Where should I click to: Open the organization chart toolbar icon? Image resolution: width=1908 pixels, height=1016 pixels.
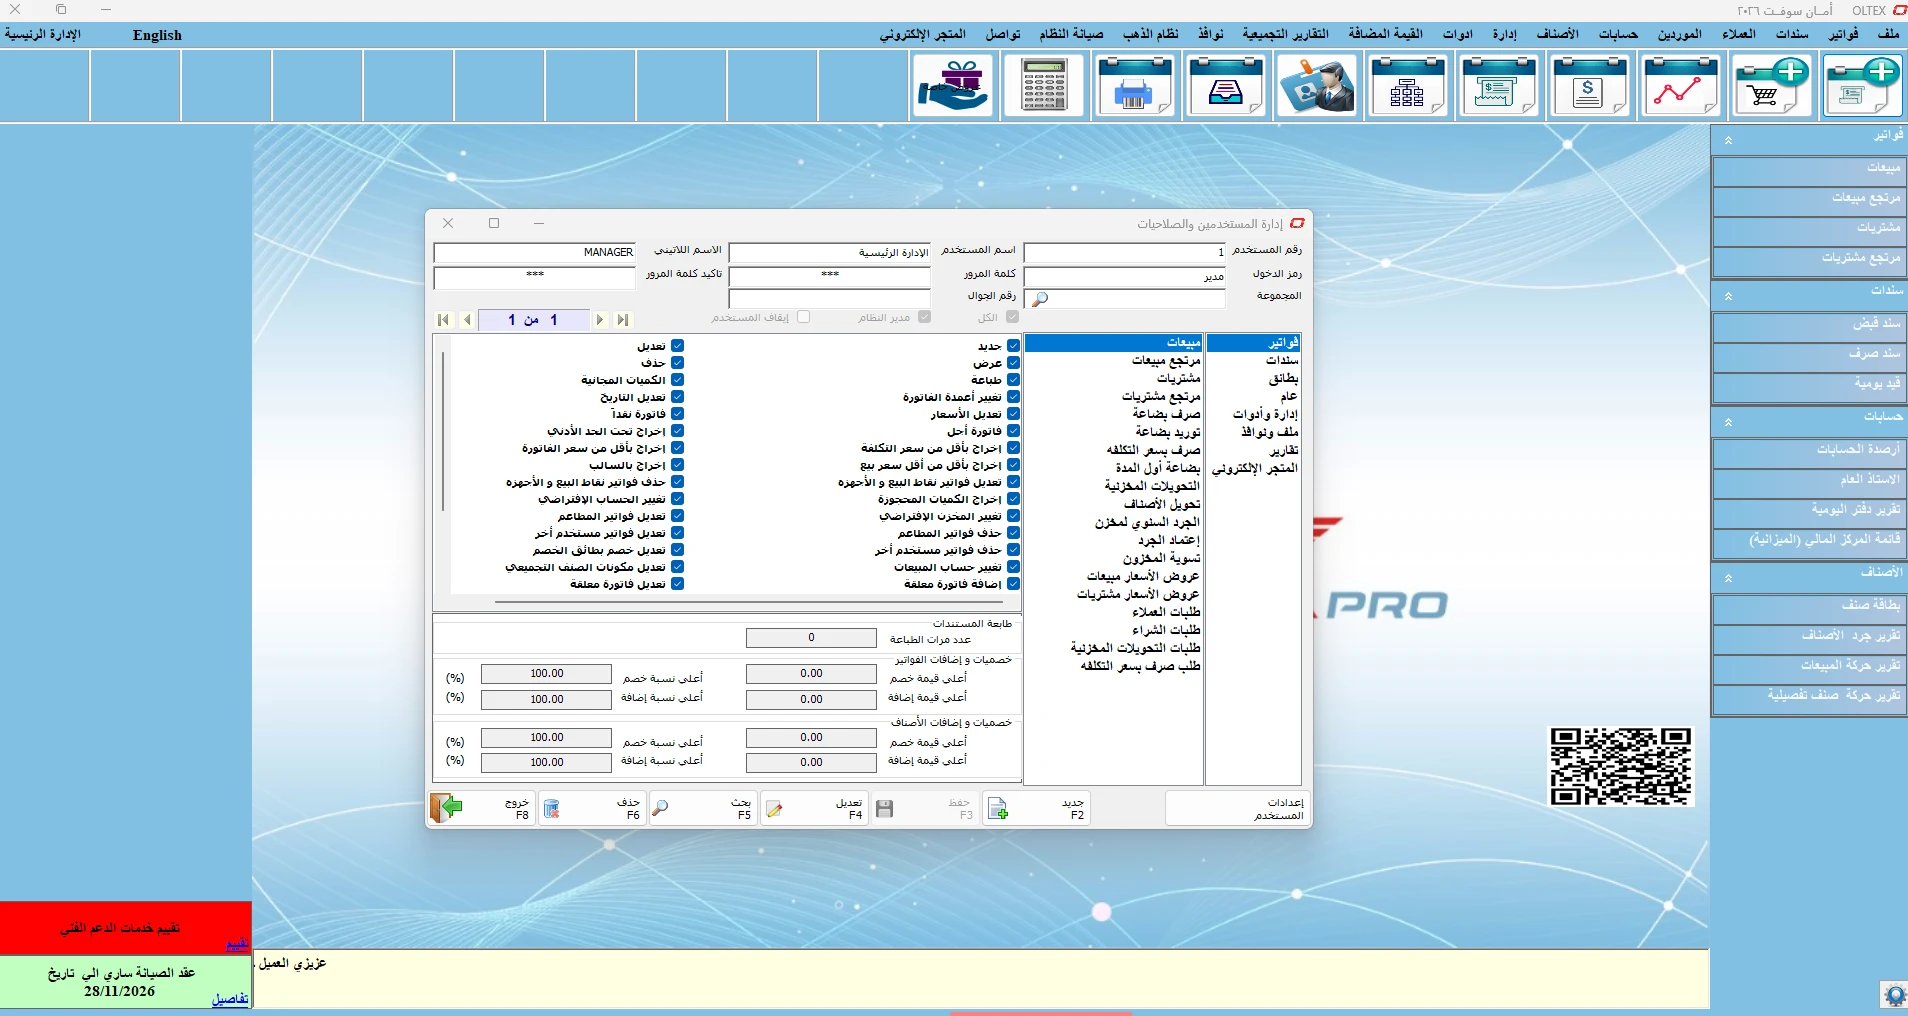click(x=1408, y=86)
